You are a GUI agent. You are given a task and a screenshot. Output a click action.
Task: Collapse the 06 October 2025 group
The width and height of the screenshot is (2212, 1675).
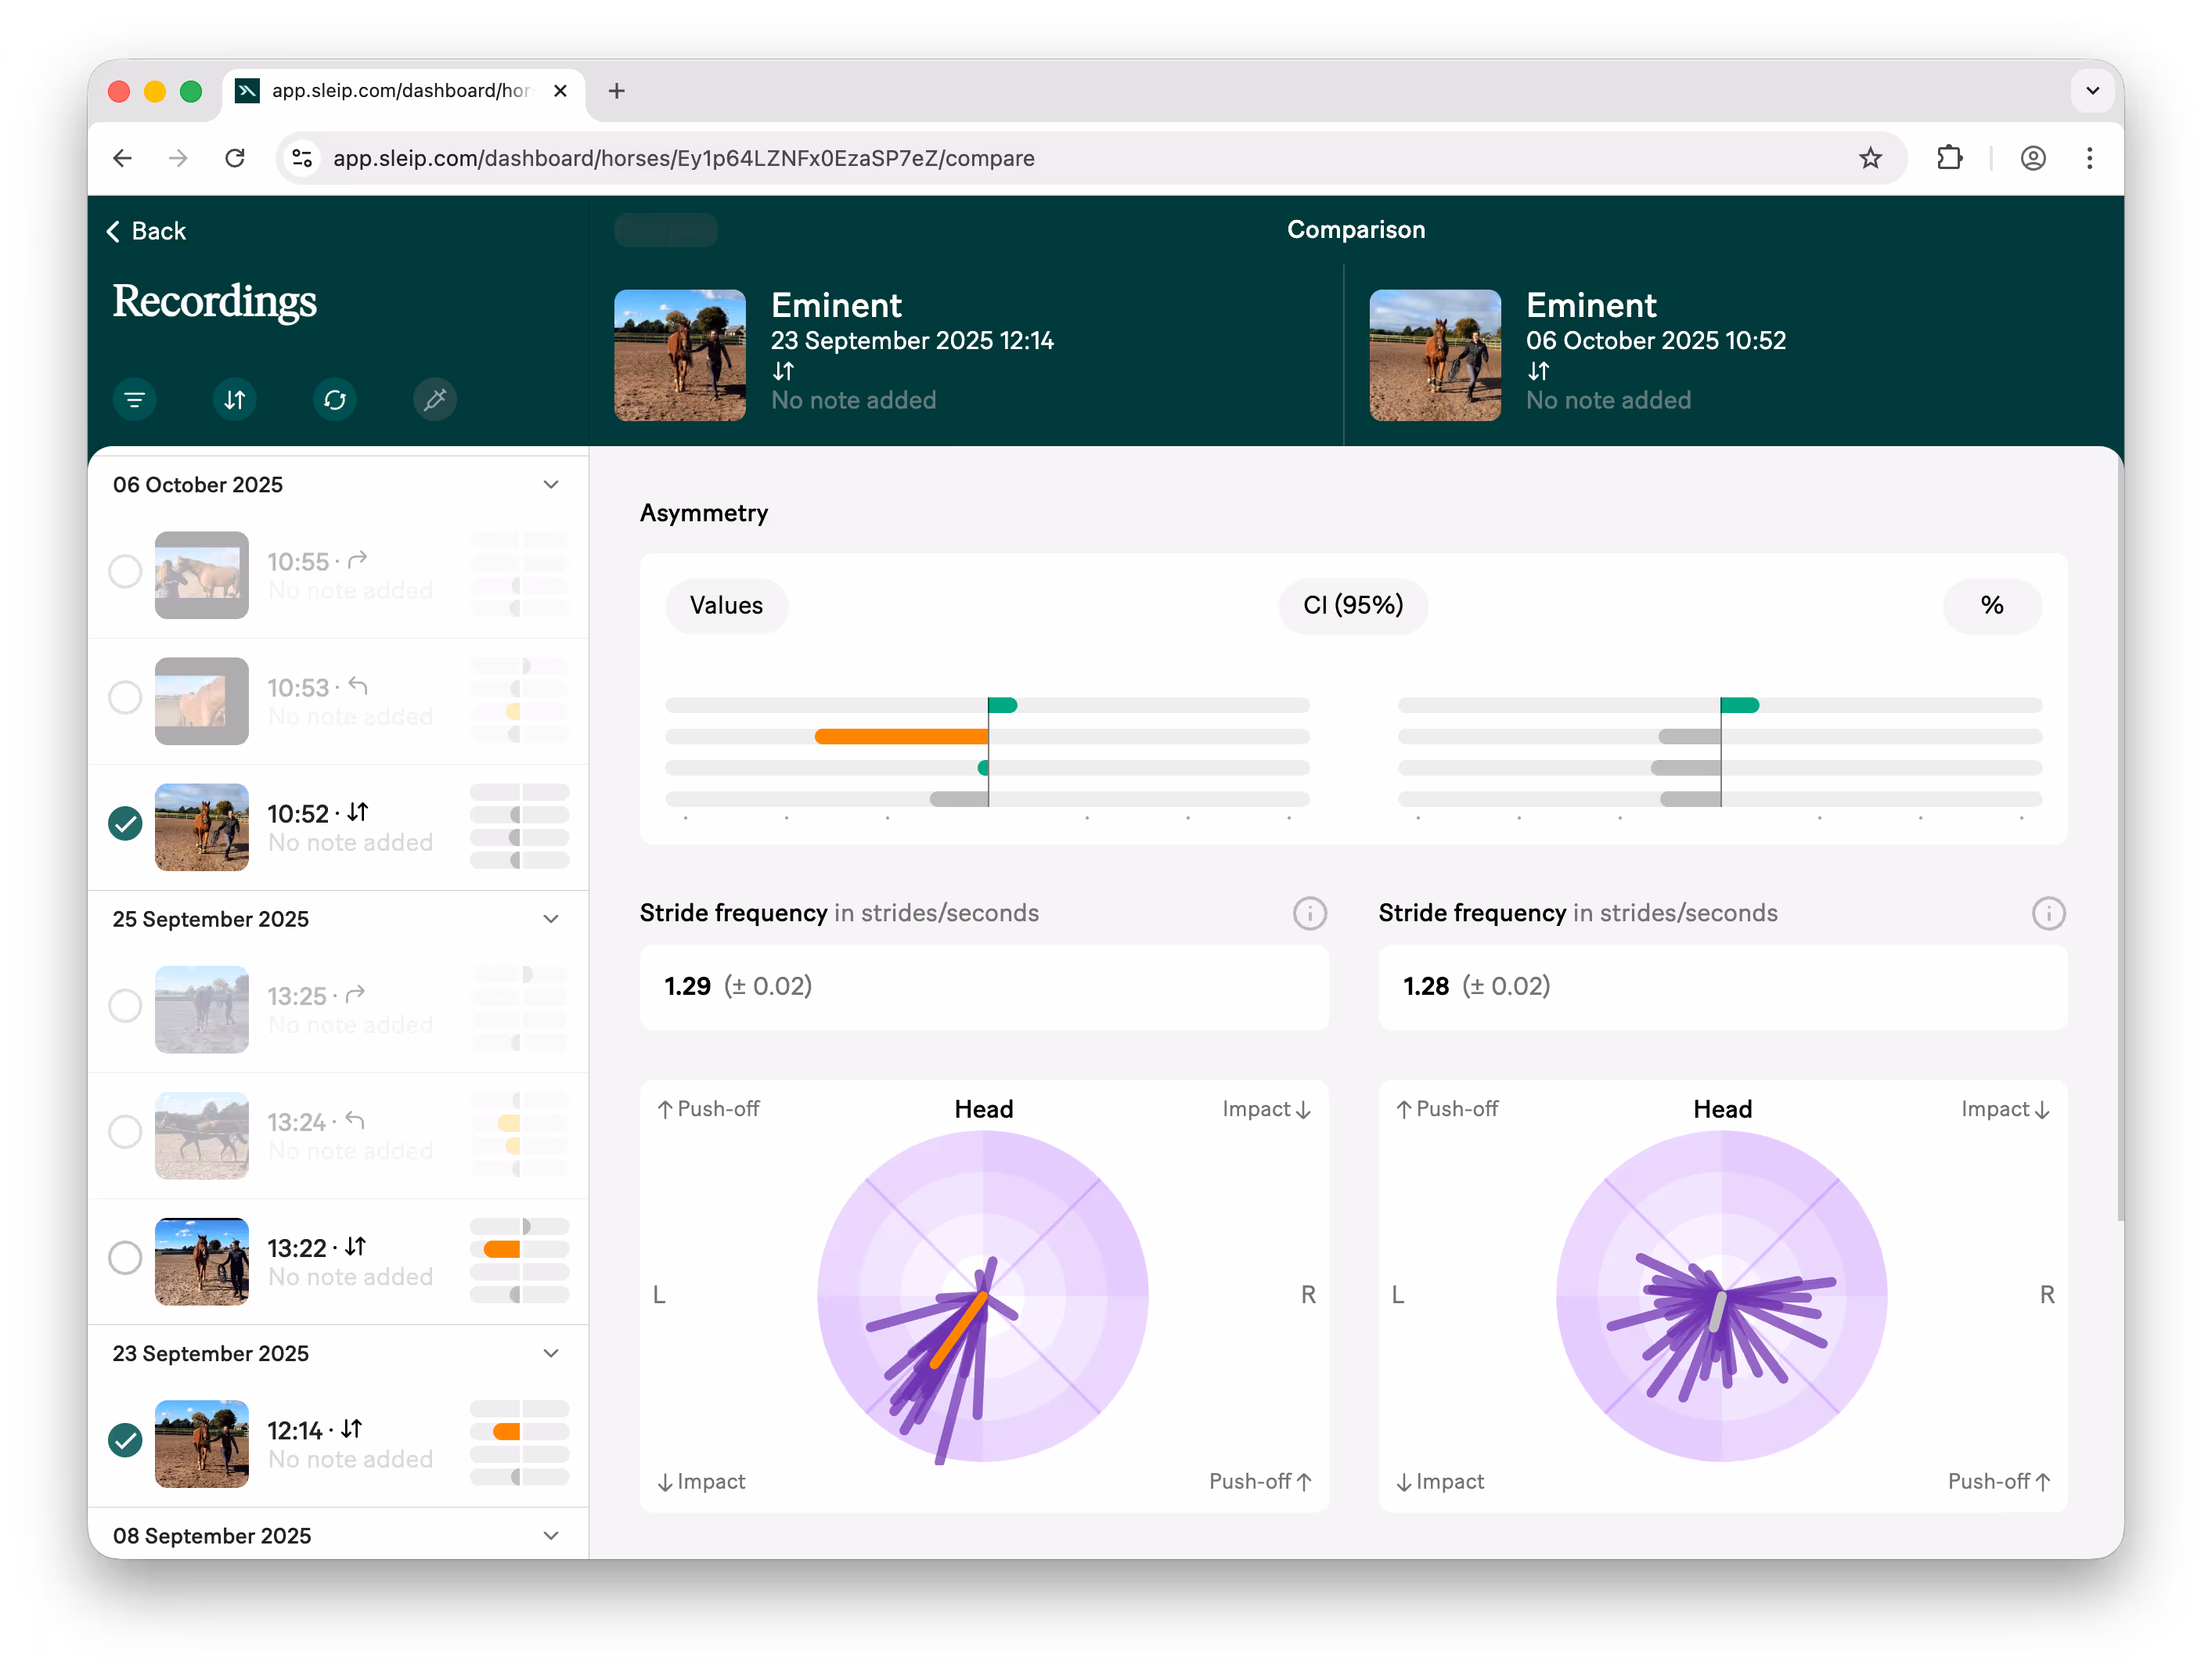point(550,485)
